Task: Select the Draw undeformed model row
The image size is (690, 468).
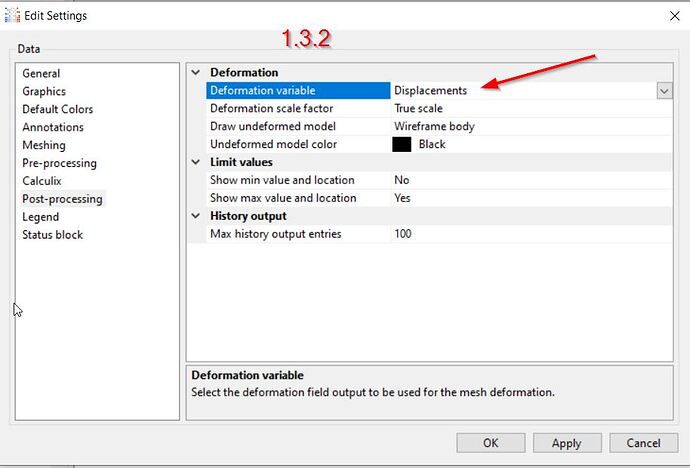Action: pos(439,127)
